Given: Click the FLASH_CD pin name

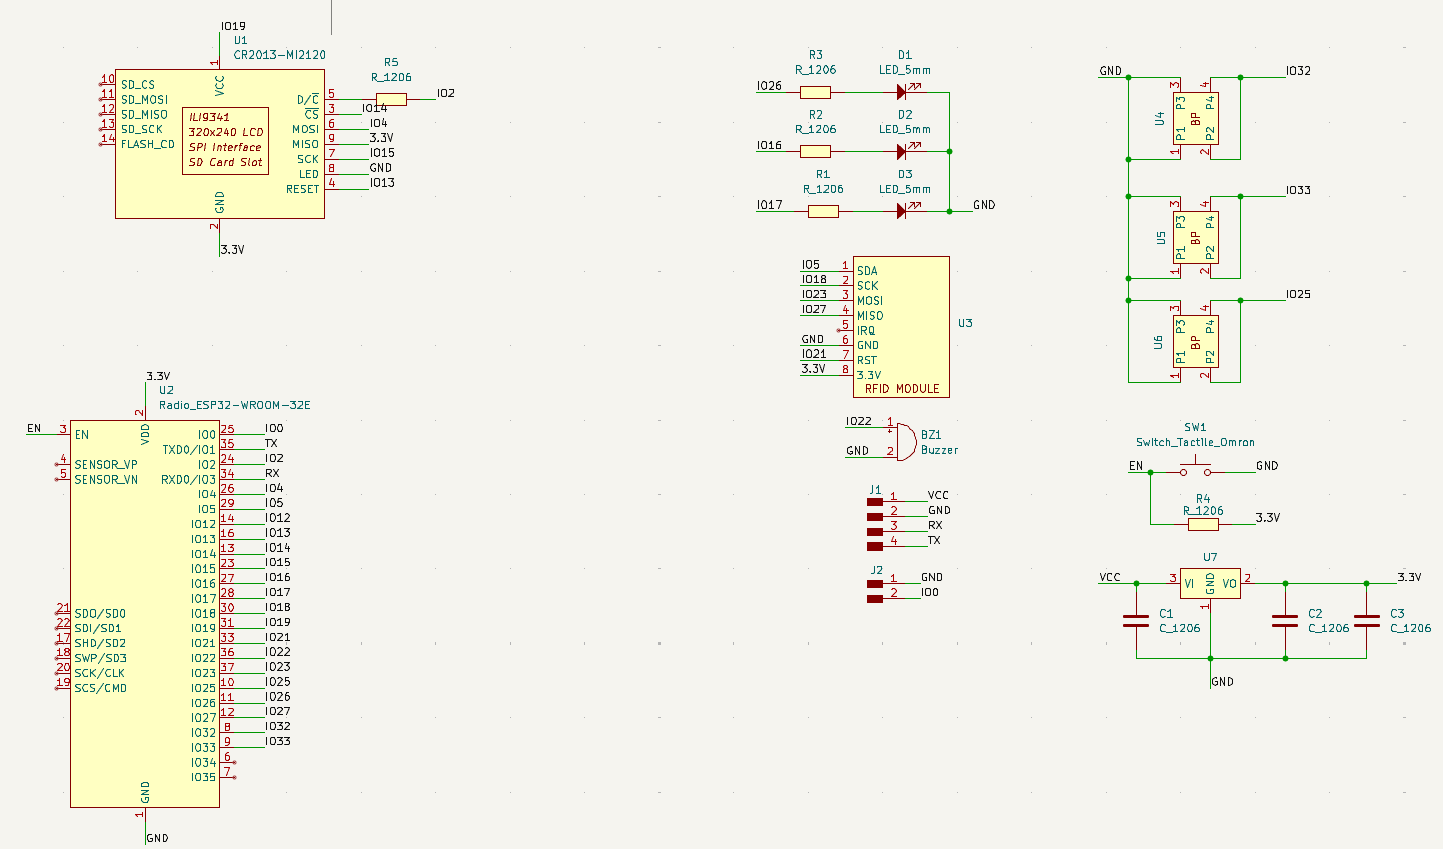Looking at the screenshot, I should point(148,144).
